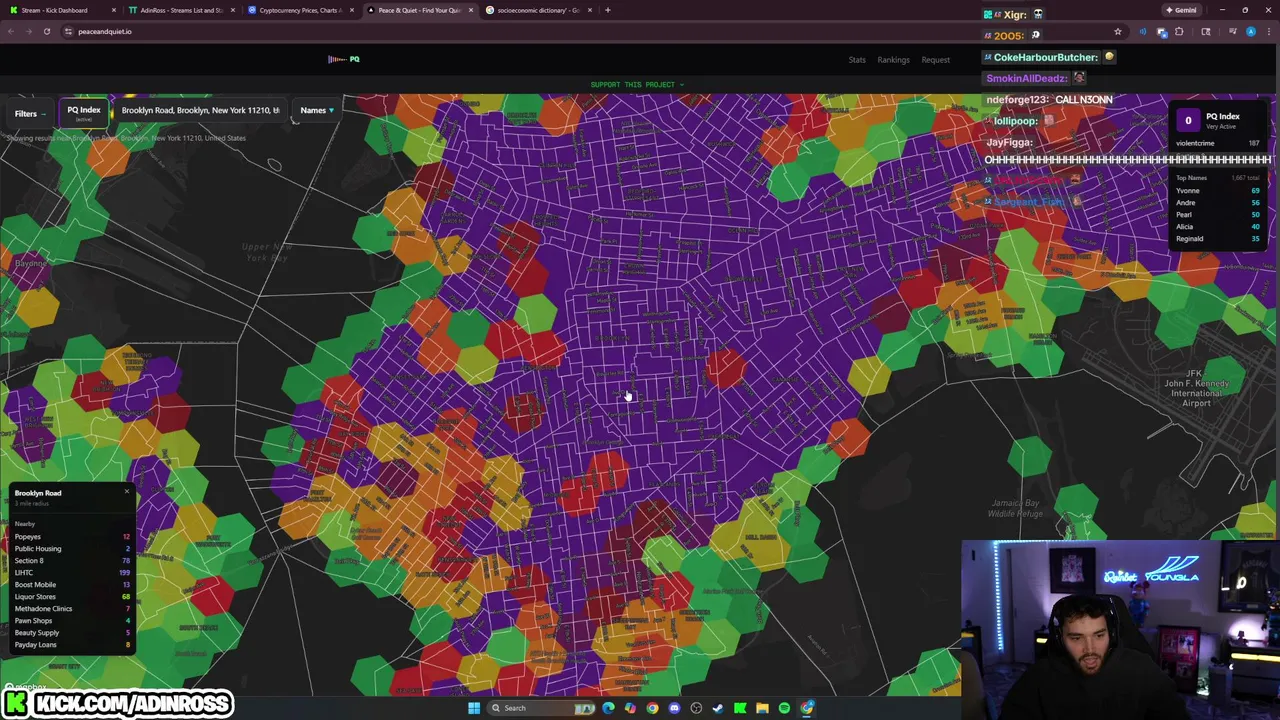Open the Chrome profile avatar
Image resolution: width=1280 pixels, height=720 pixels.
coord(1250,31)
